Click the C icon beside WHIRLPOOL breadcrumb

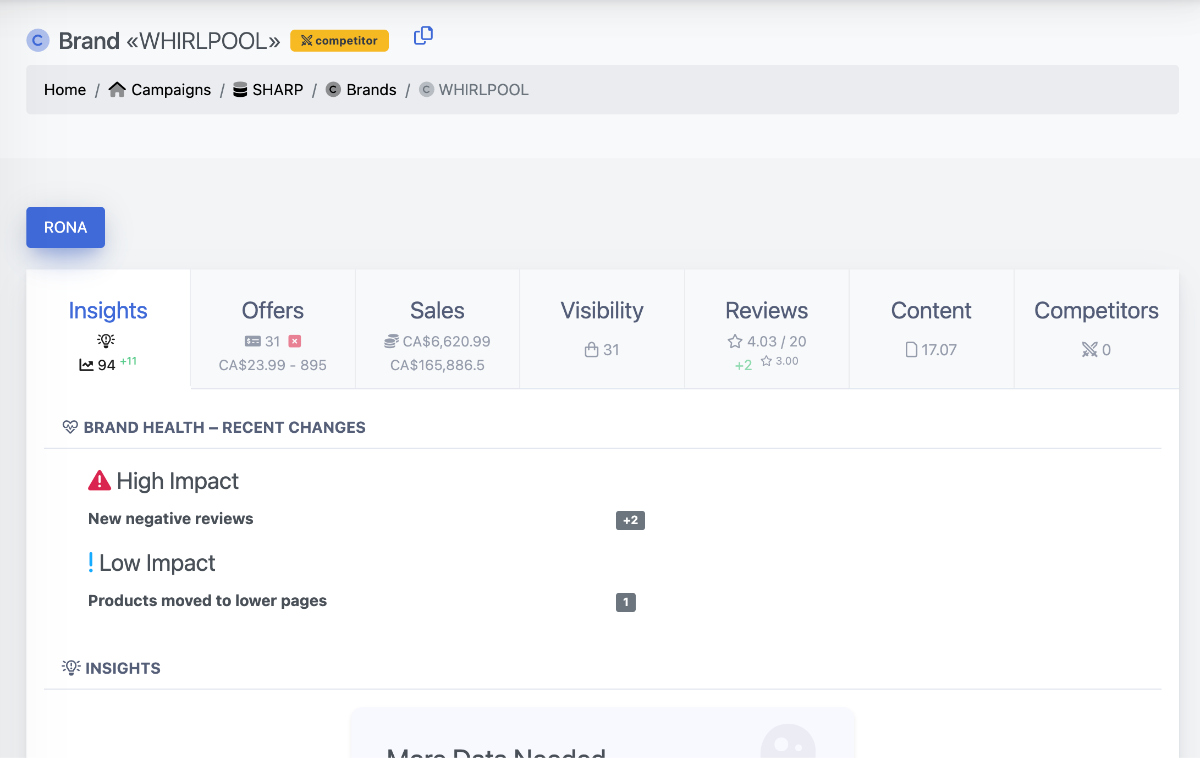(426, 90)
